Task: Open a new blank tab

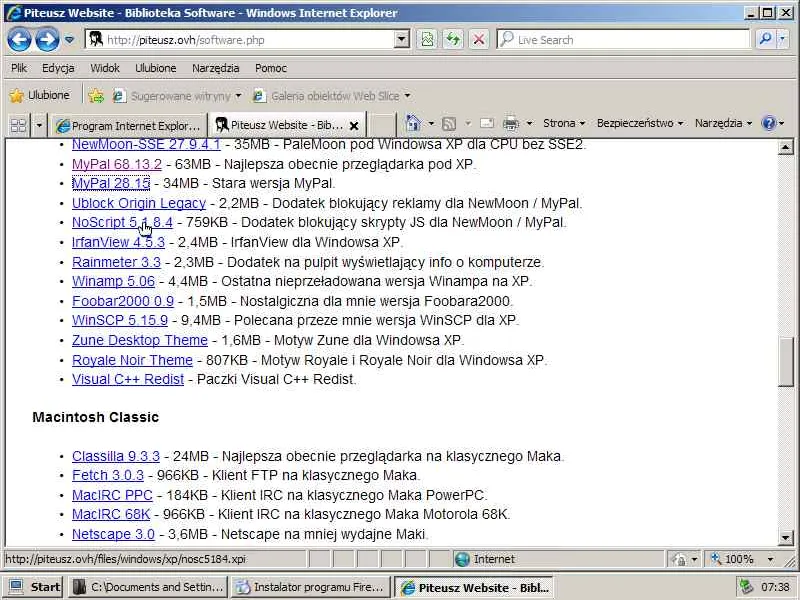Action: (382, 125)
